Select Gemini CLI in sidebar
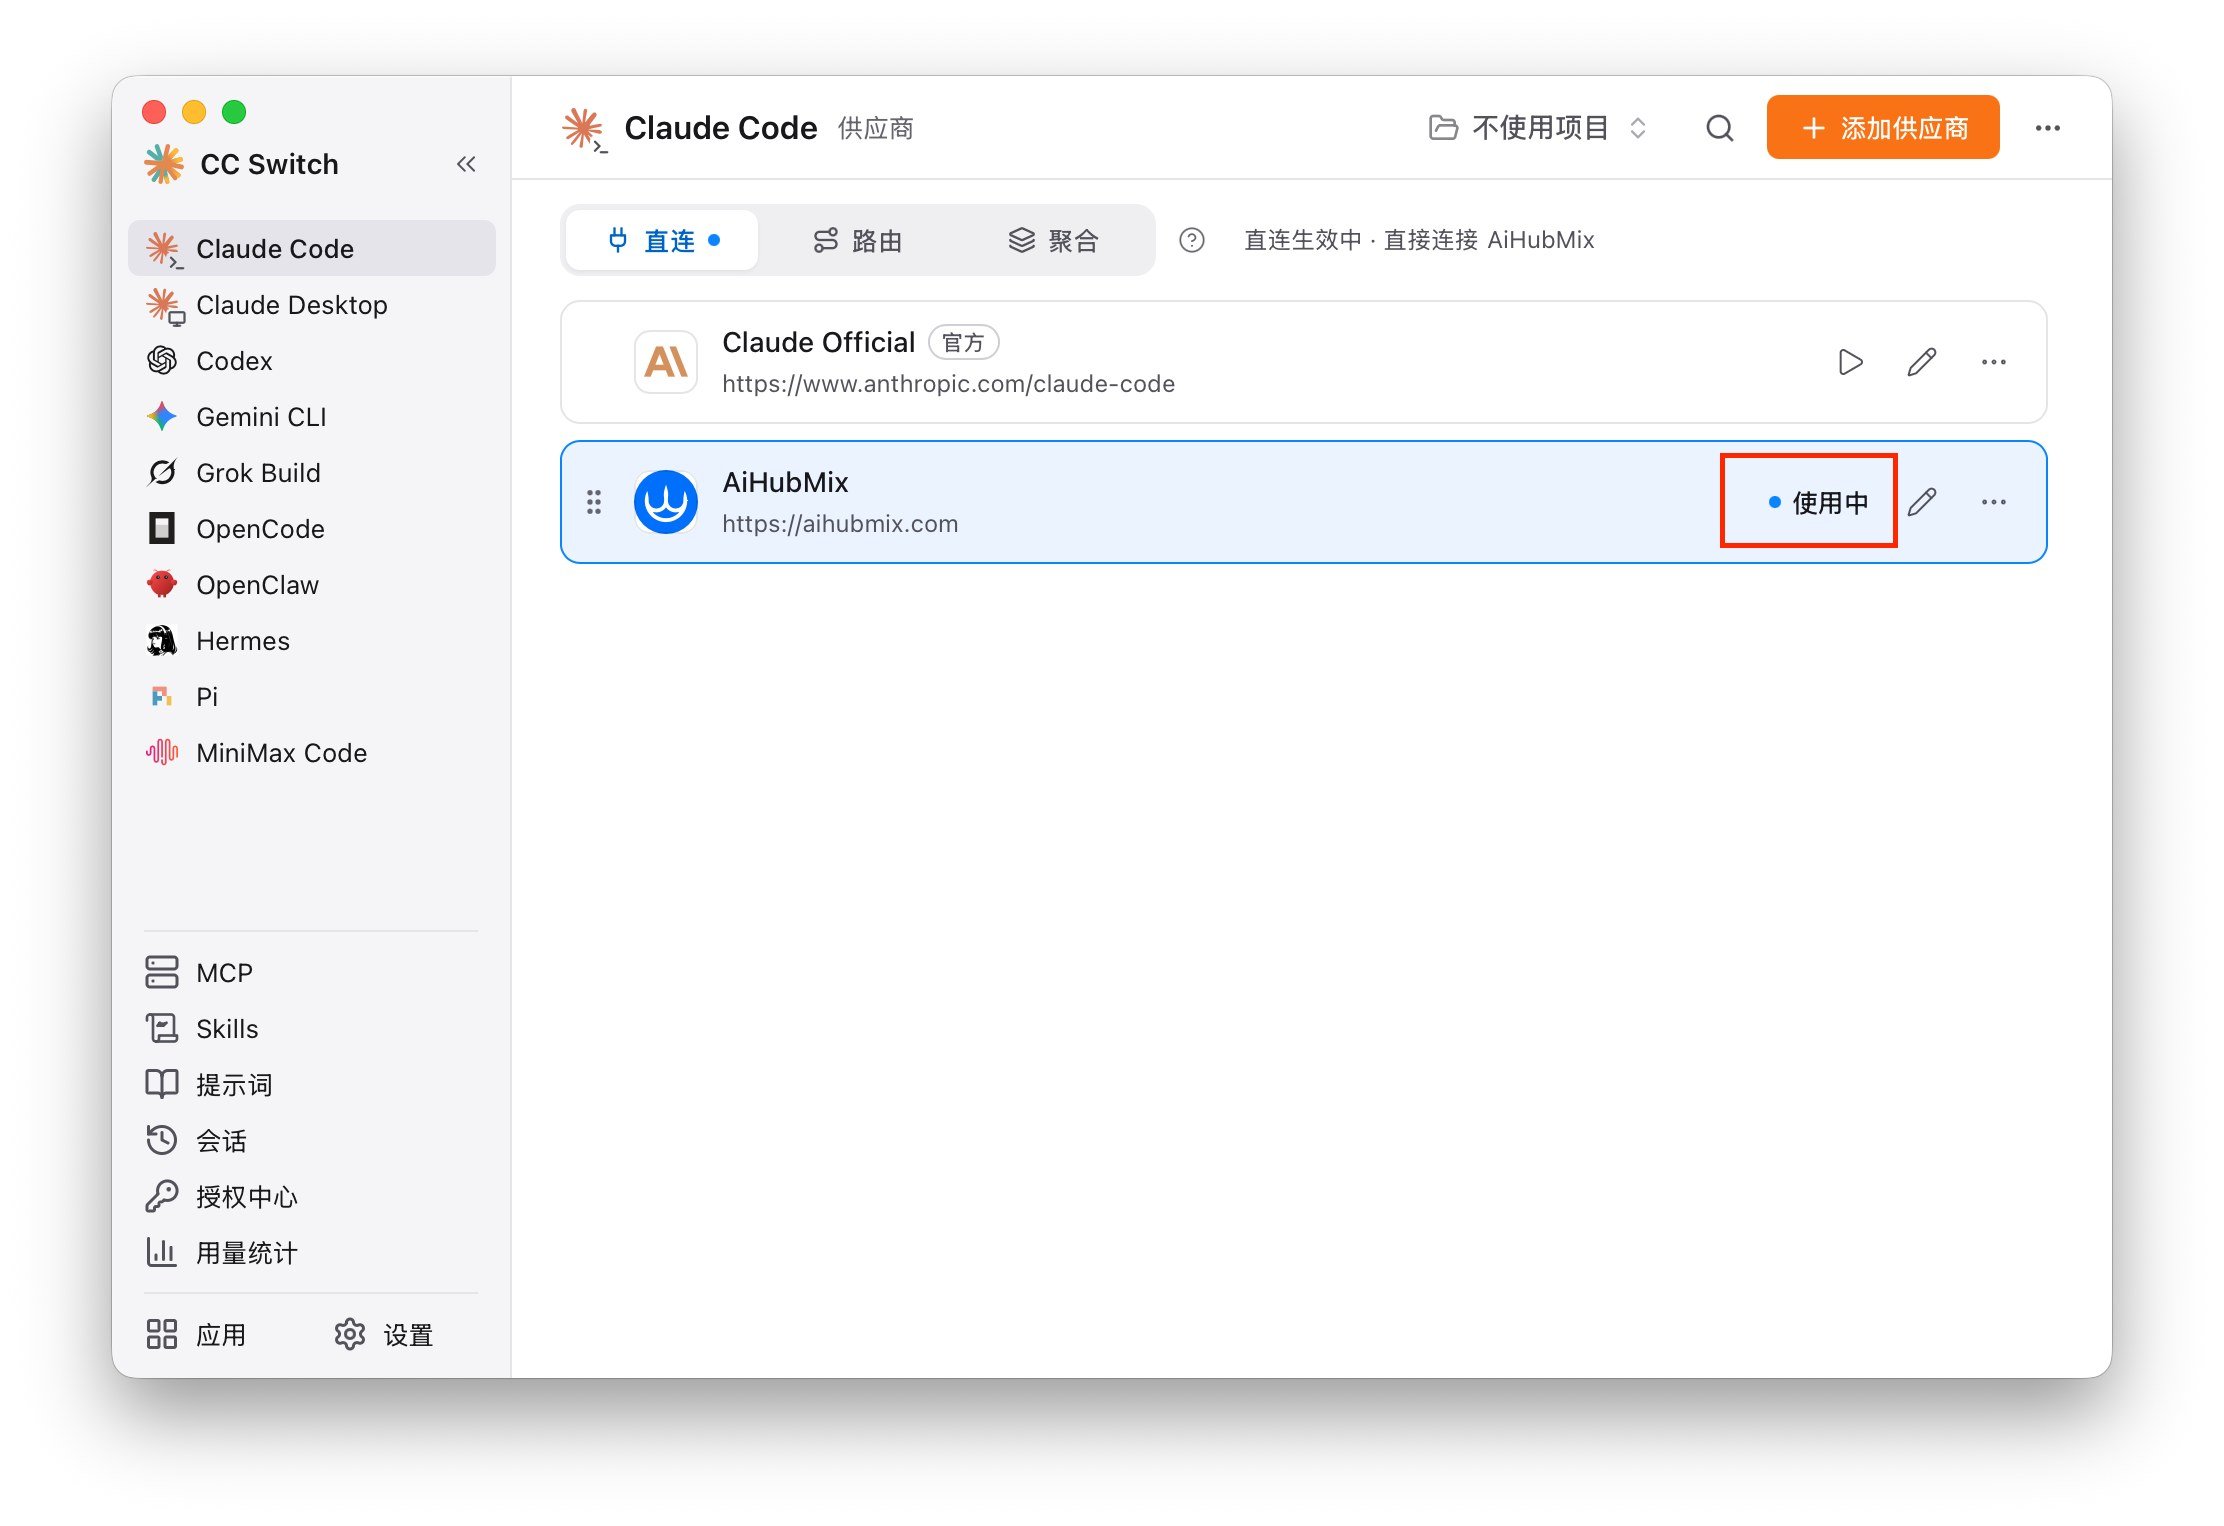The width and height of the screenshot is (2224, 1526). point(312,416)
